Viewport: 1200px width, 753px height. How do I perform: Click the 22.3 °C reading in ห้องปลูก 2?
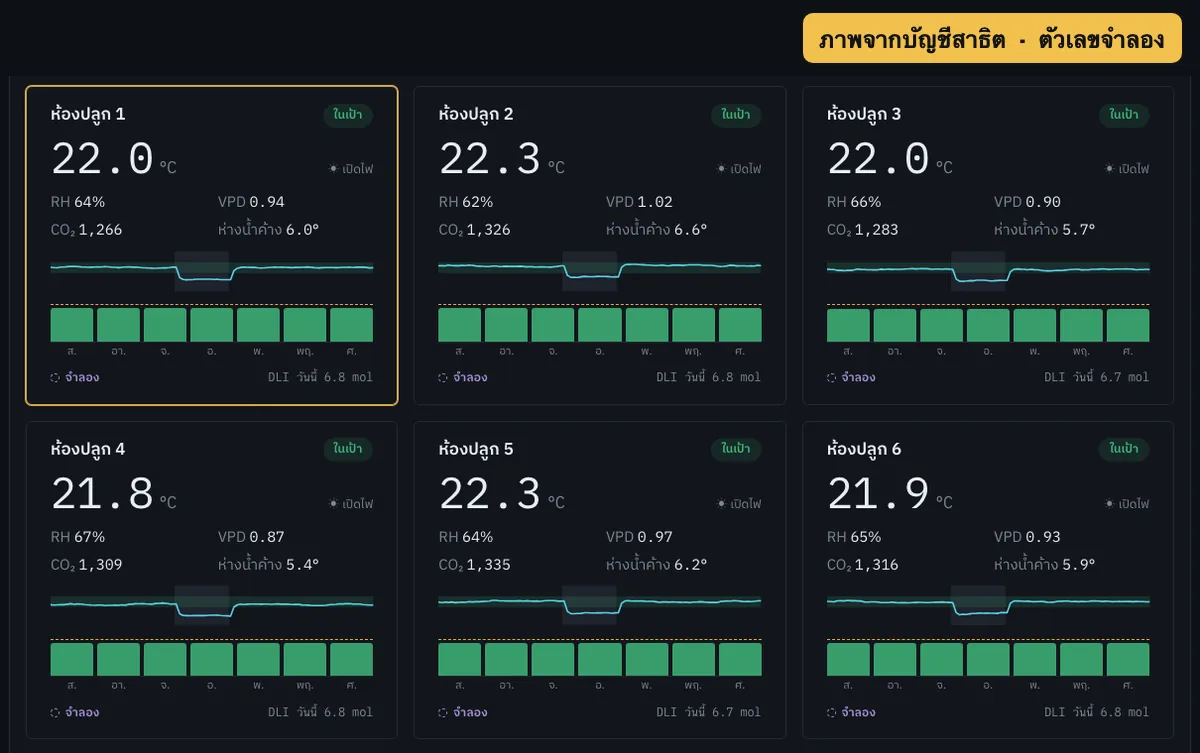502,160
